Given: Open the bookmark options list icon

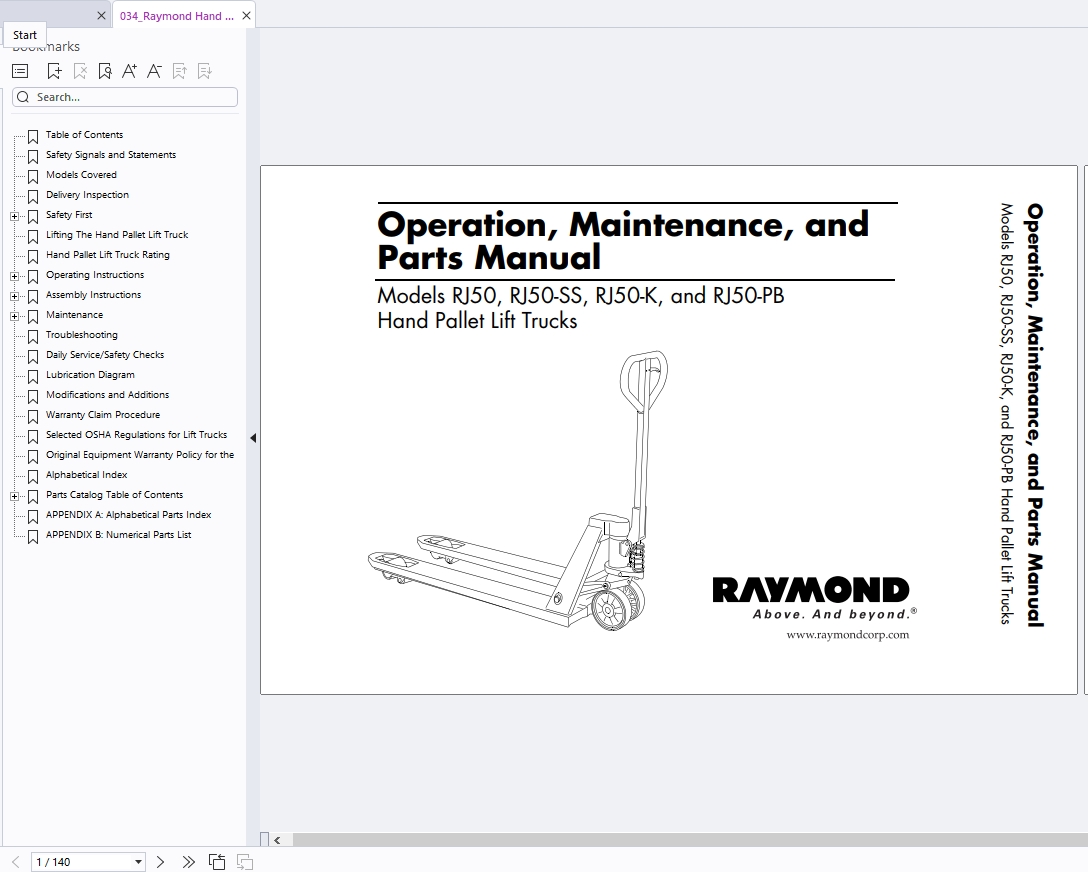Looking at the screenshot, I should (x=19, y=70).
